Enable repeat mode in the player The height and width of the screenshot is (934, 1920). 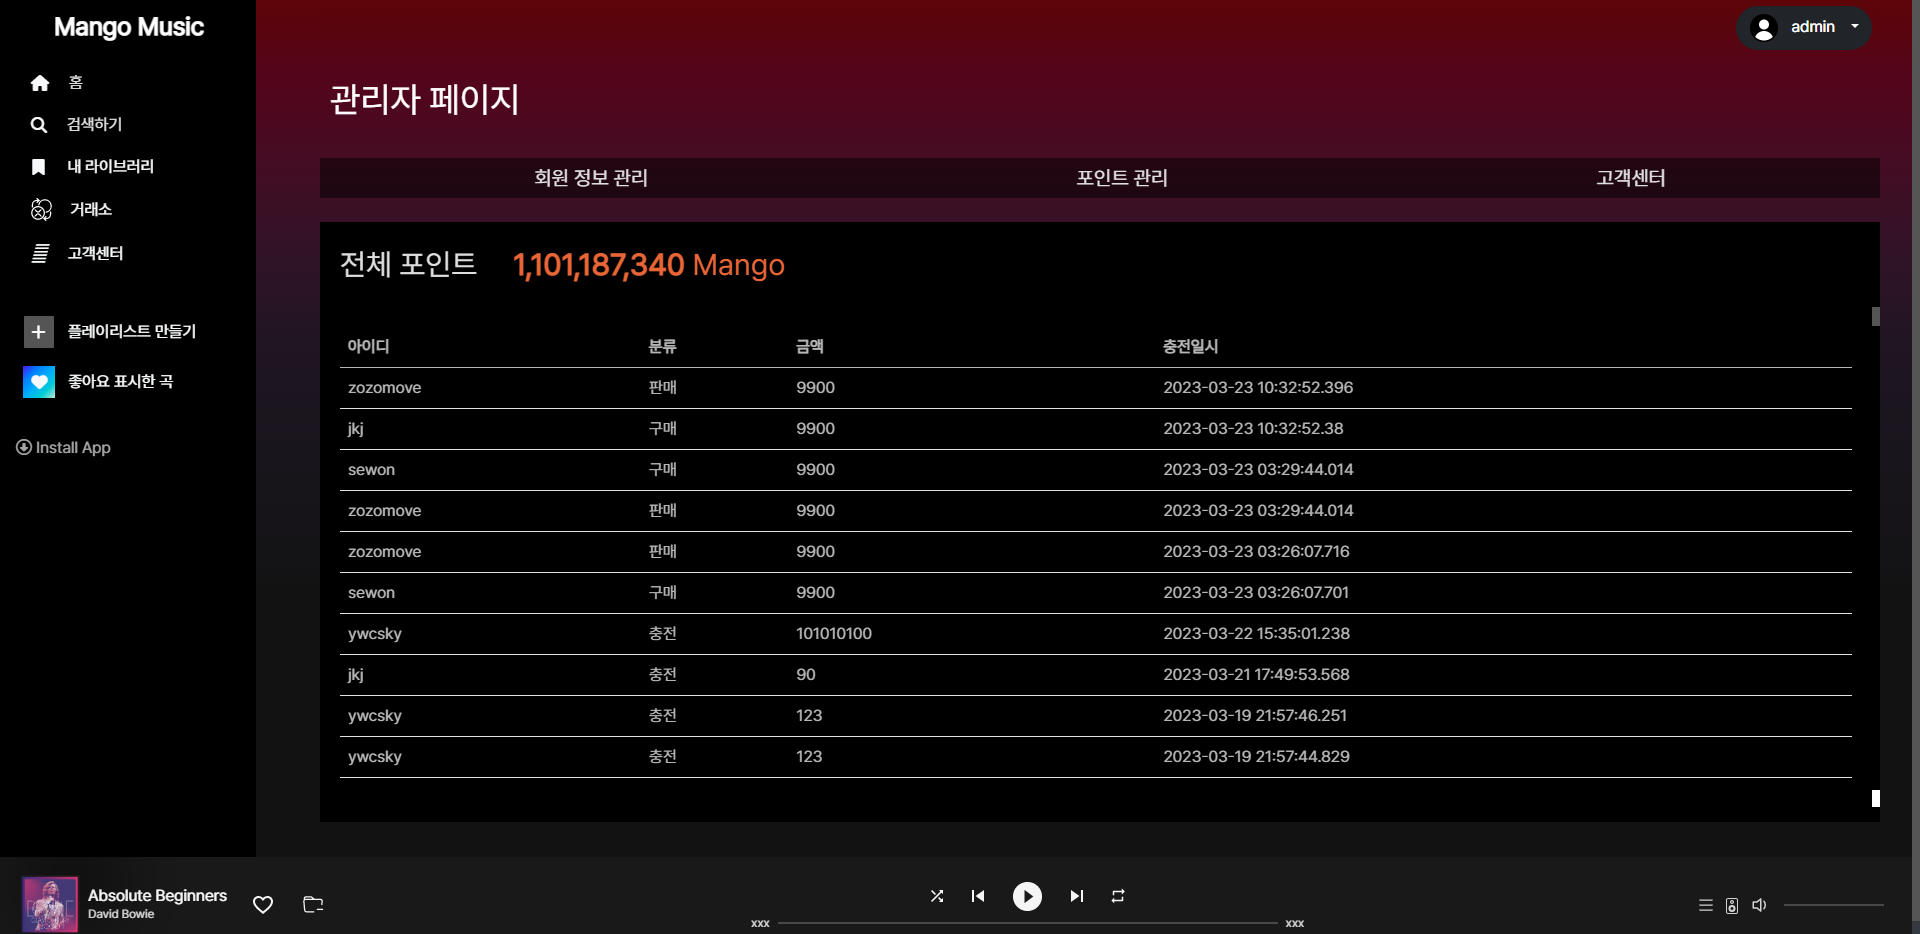(x=1118, y=896)
